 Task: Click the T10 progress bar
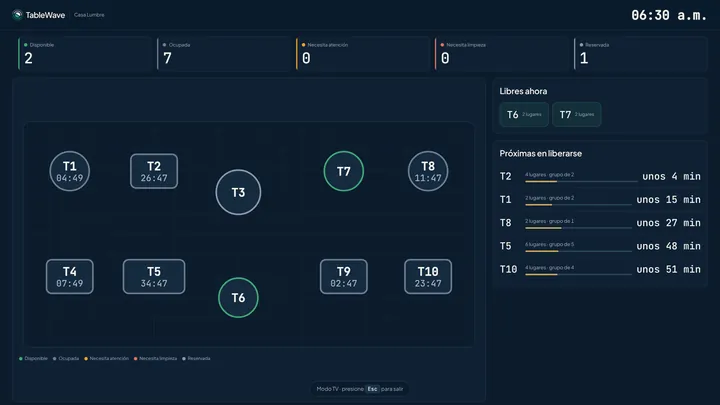578,275
